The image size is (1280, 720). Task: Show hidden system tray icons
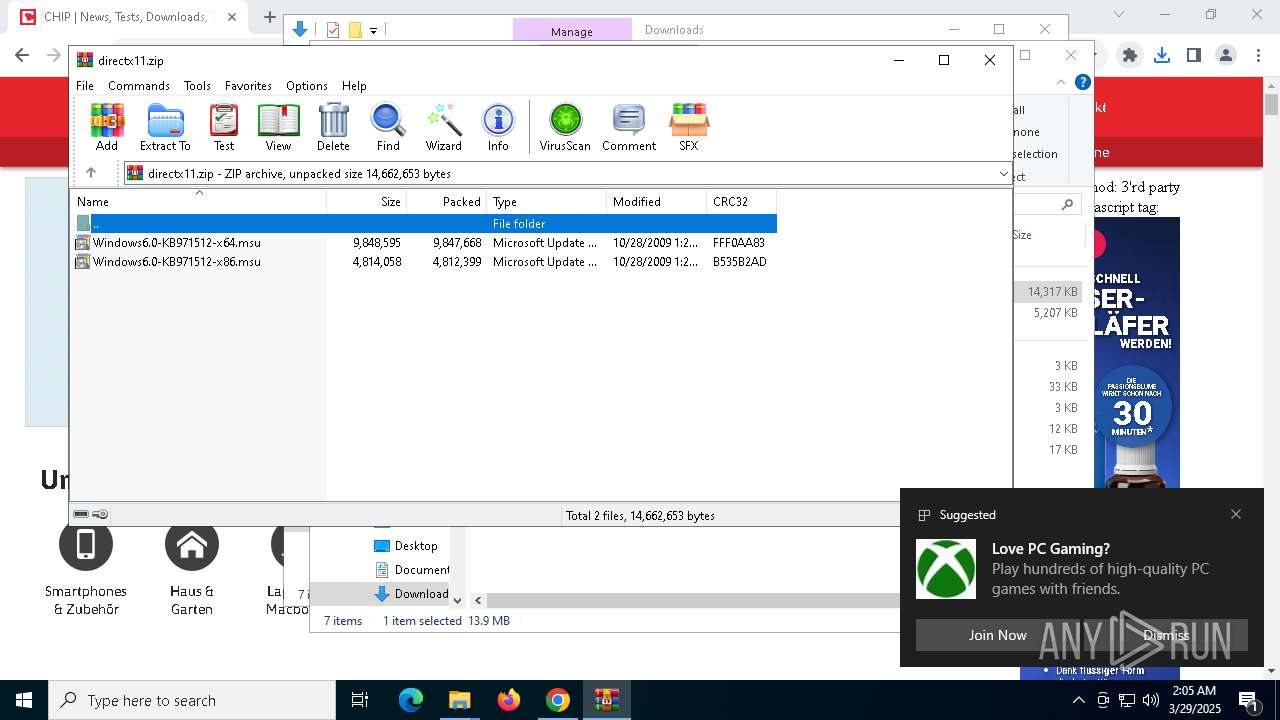1078,700
